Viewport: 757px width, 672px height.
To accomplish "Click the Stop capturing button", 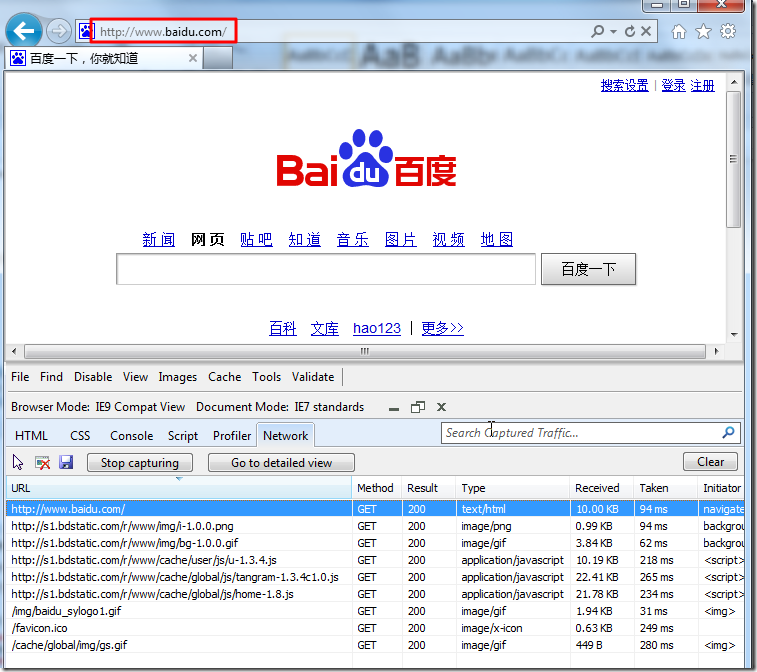I will pyautogui.click(x=140, y=462).
